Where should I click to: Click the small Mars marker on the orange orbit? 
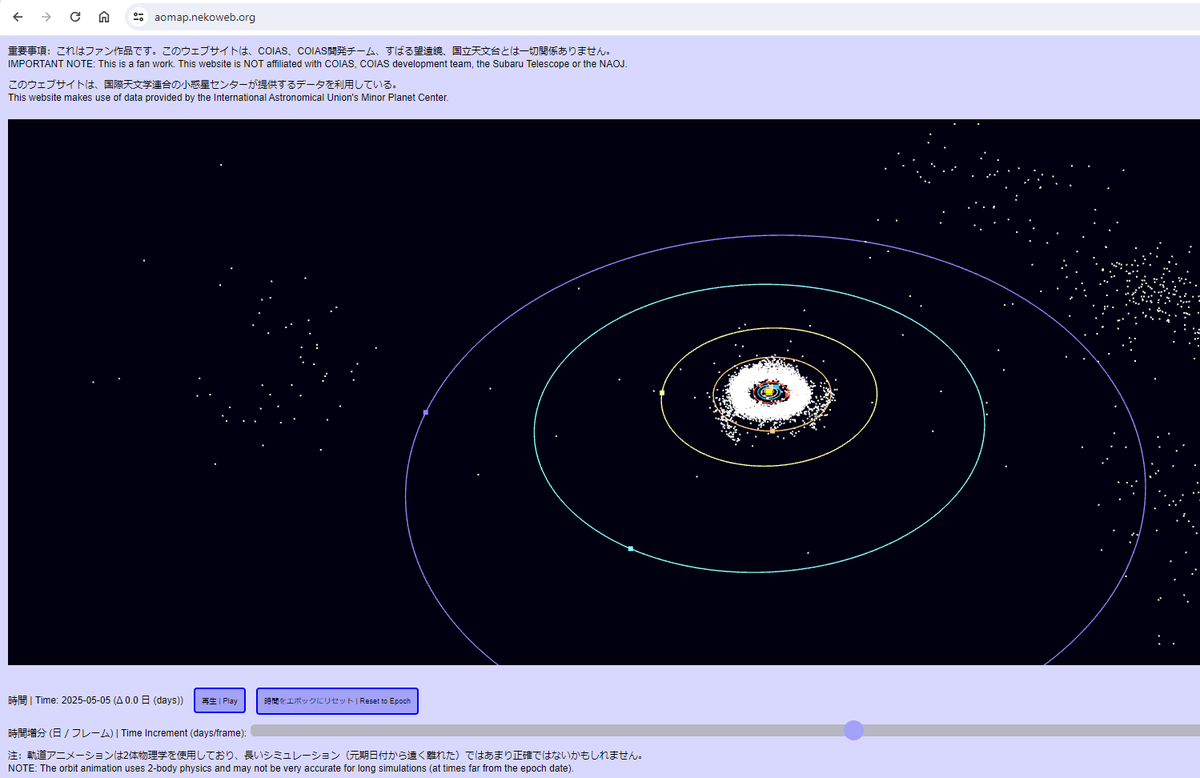tap(772, 431)
